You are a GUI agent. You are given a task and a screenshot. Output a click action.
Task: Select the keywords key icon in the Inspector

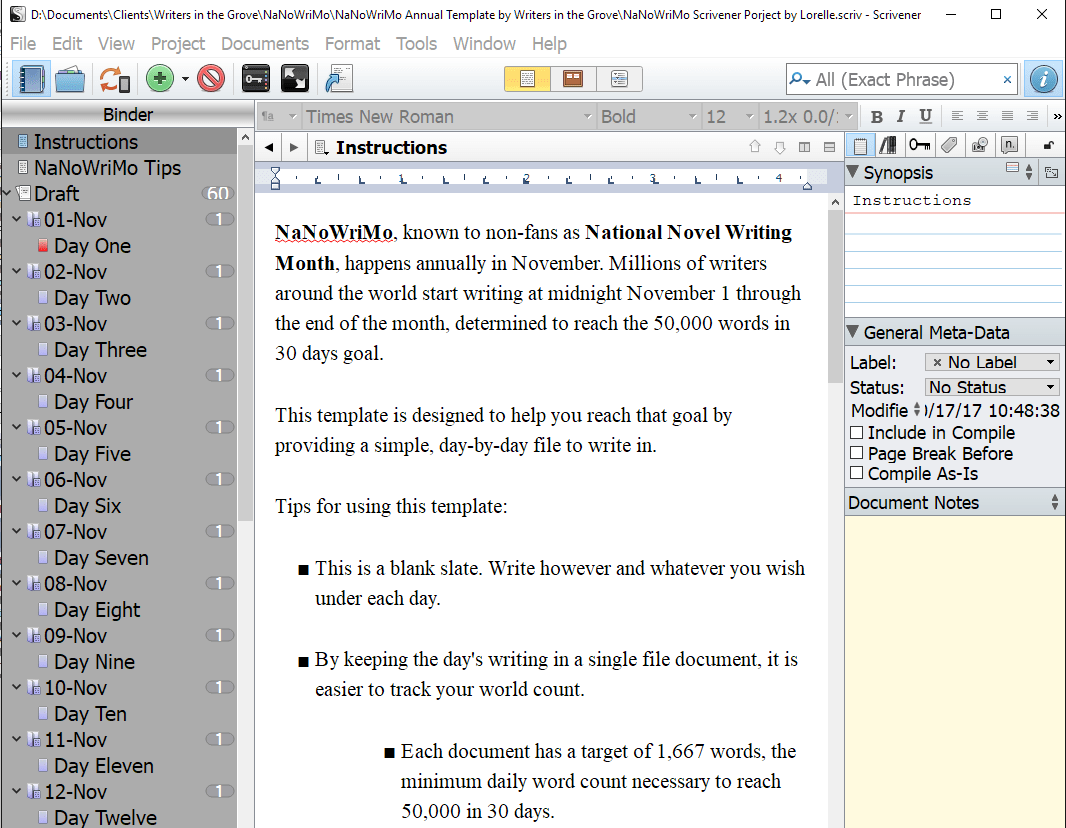[920, 145]
